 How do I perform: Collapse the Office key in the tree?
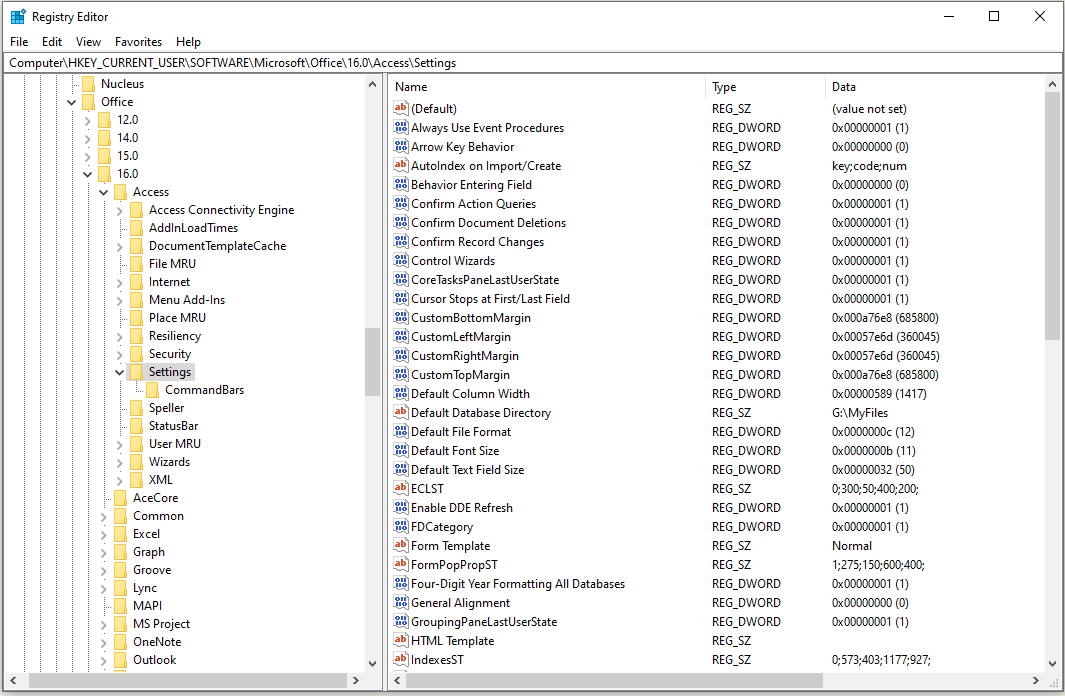[71, 103]
